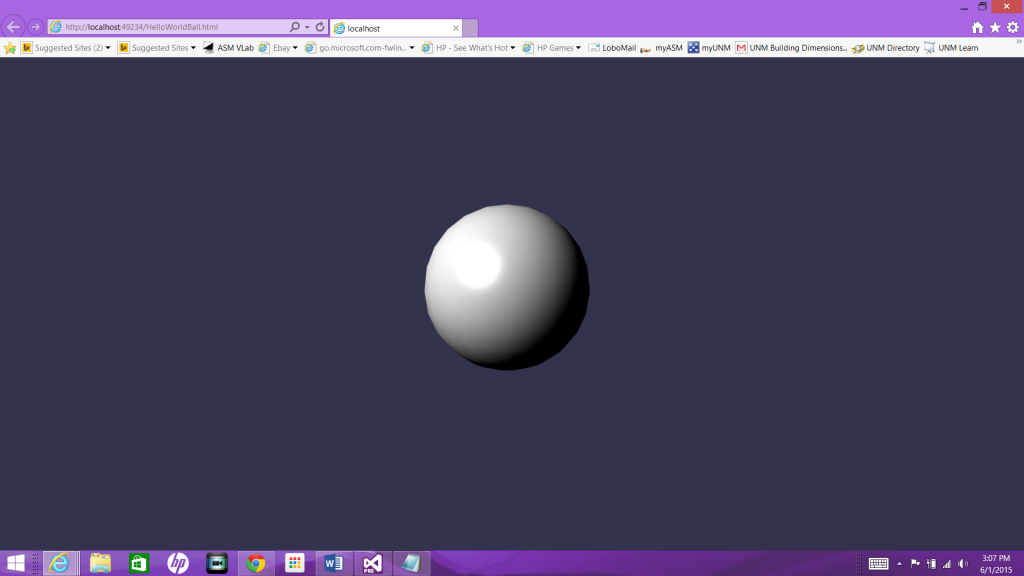
Task: Click the search magnifier in the address bar
Action: pyautogui.click(x=294, y=28)
